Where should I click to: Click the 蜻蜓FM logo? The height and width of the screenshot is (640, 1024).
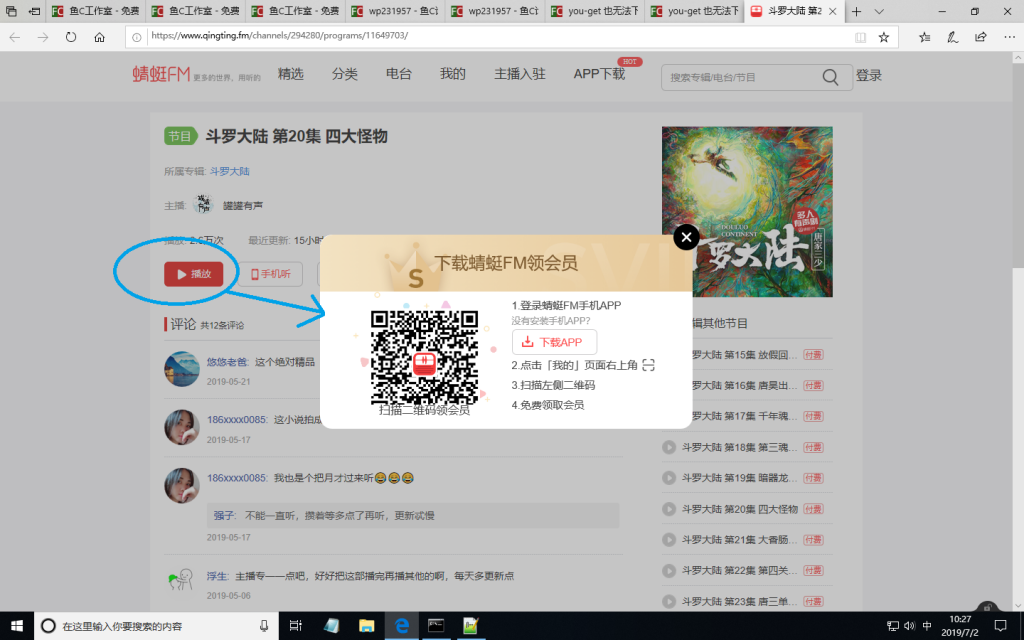coord(161,74)
